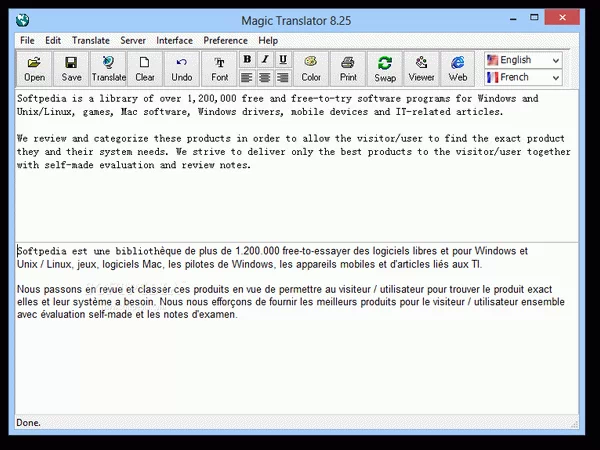The image size is (600, 450).
Task: Align text to the left
Action: (247, 78)
